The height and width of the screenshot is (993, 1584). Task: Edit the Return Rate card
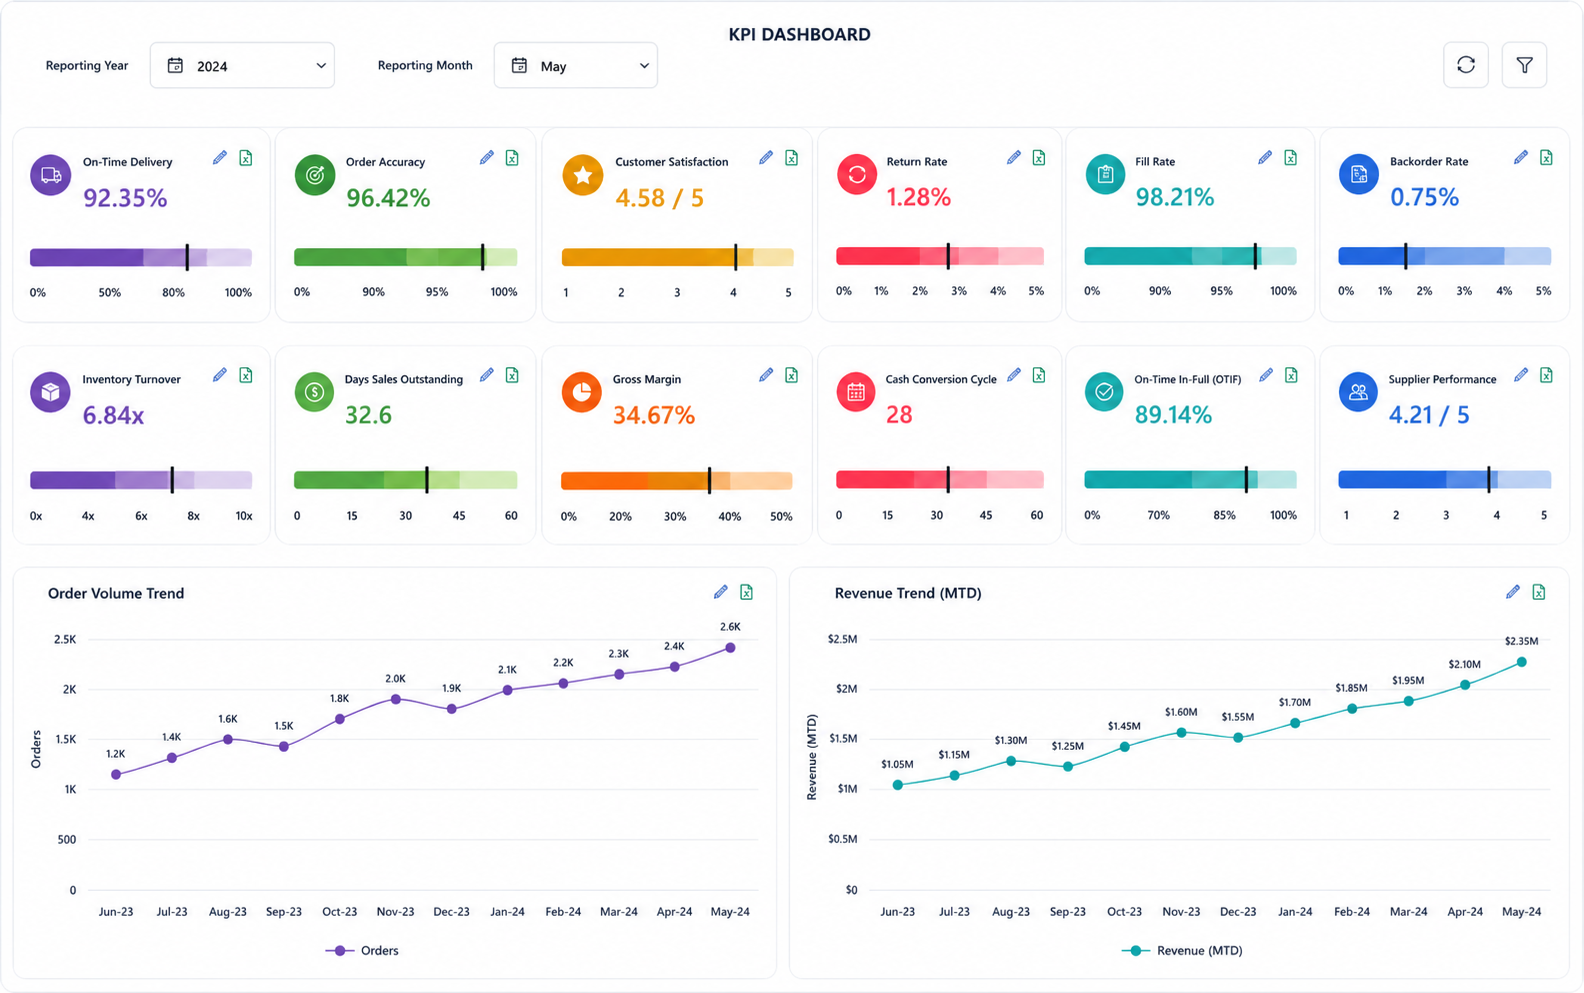coord(1014,158)
